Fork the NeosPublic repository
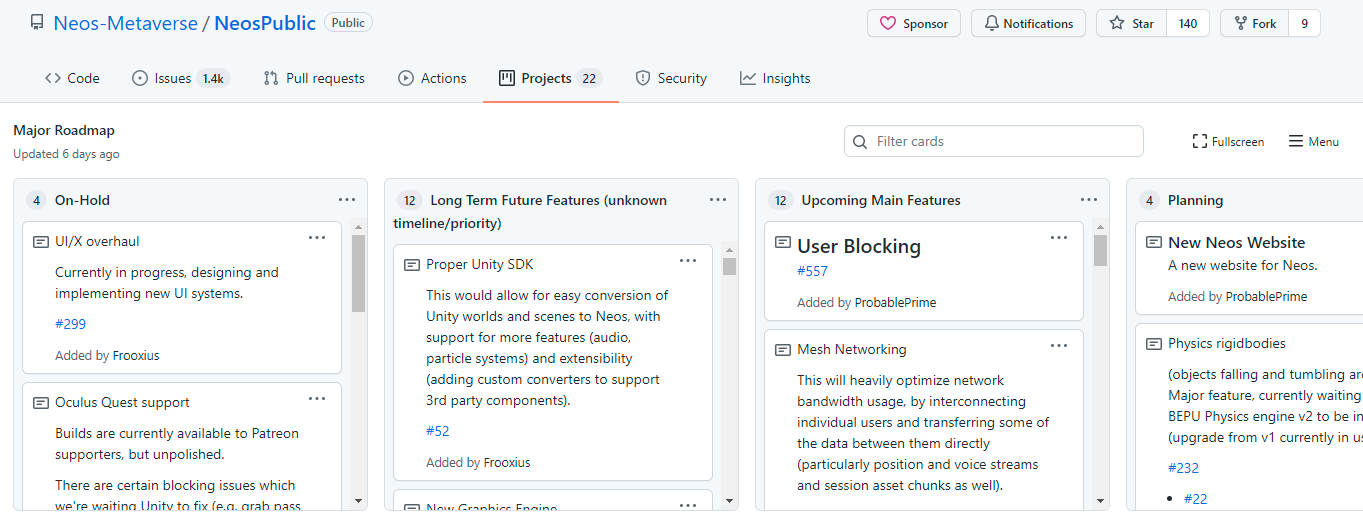 [x=1255, y=23]
